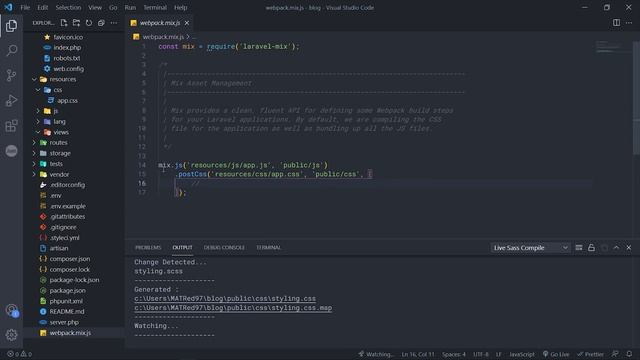Click the New File icon in Explorer
Screen dimensions: 640x360
(x=64, y=23)
